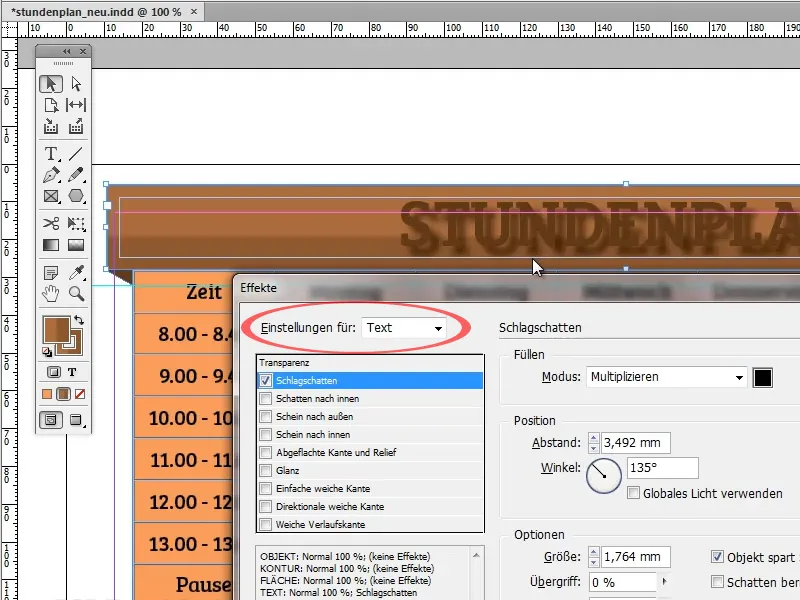This screenshot has width=800, height=600.
Task: Apply solid color to fill
Action: tap(47, 394)
